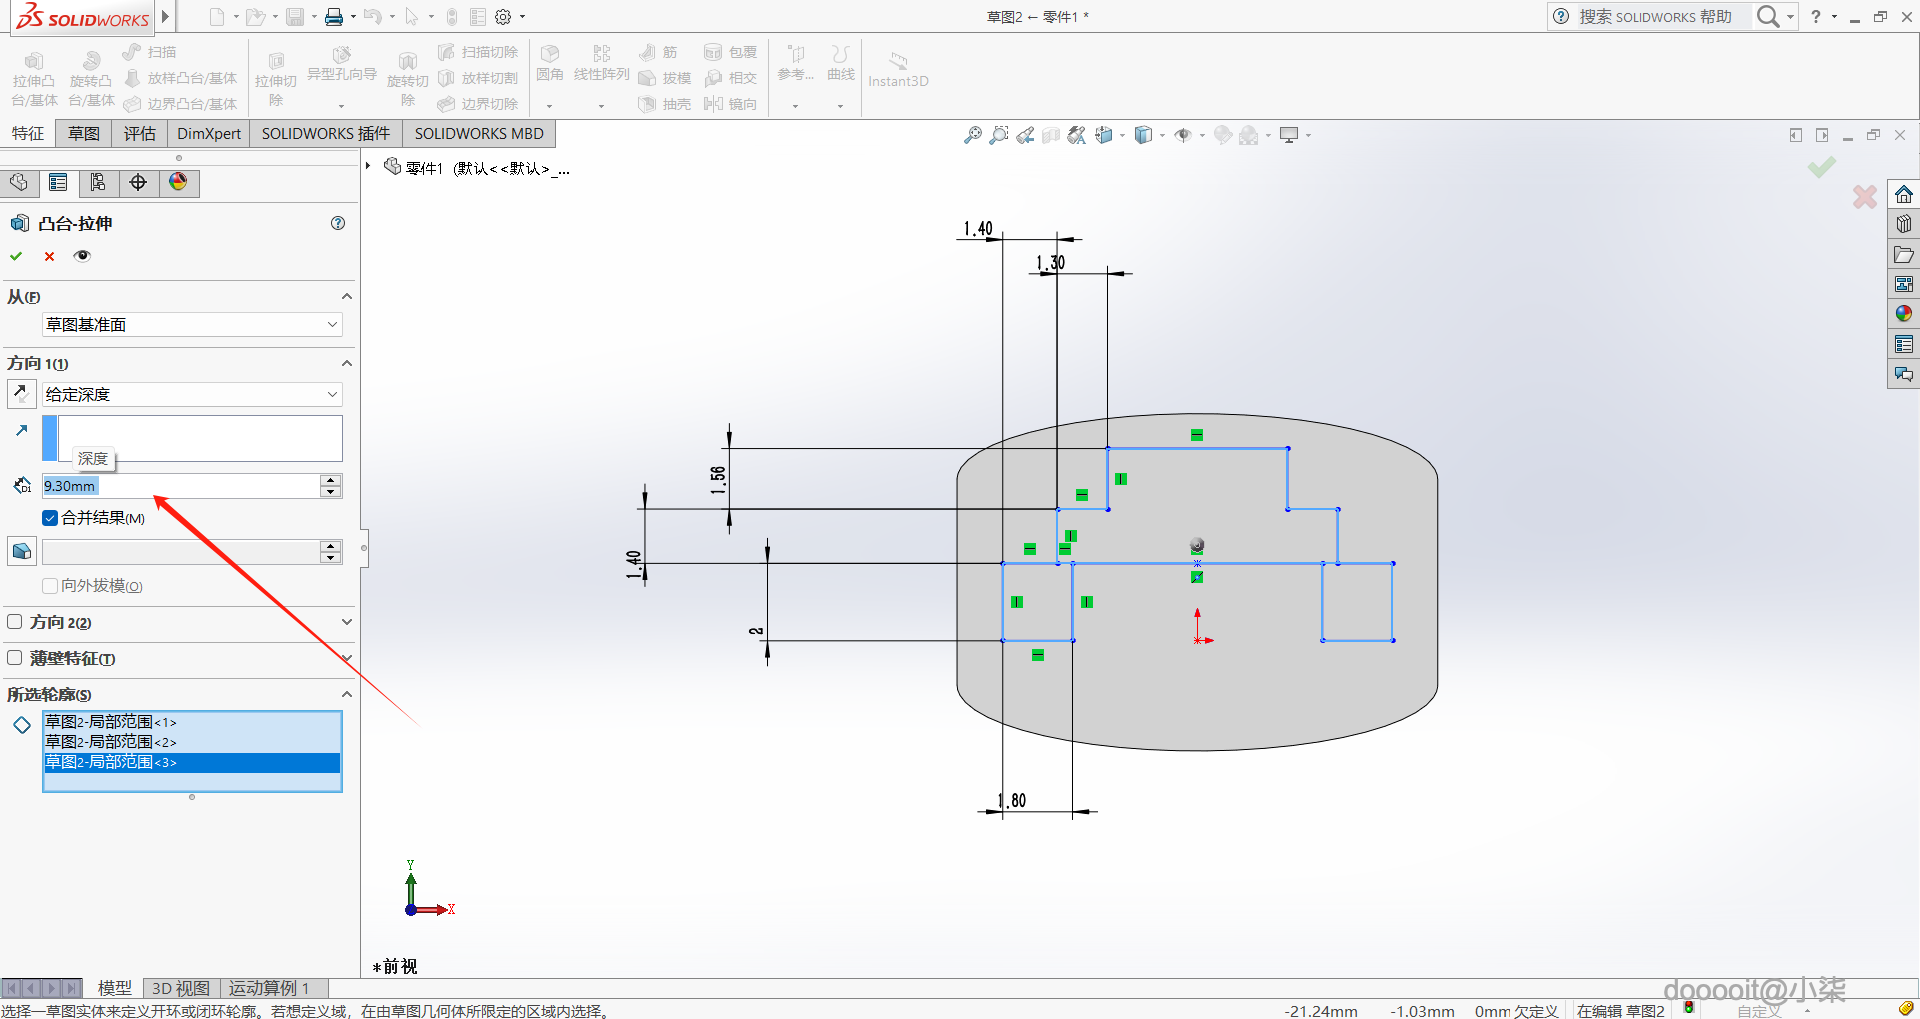Toggle the draft on/off icon
Image resolution: width=1920 pixels, height=1019 pixels.
click(x=21, y=551)
